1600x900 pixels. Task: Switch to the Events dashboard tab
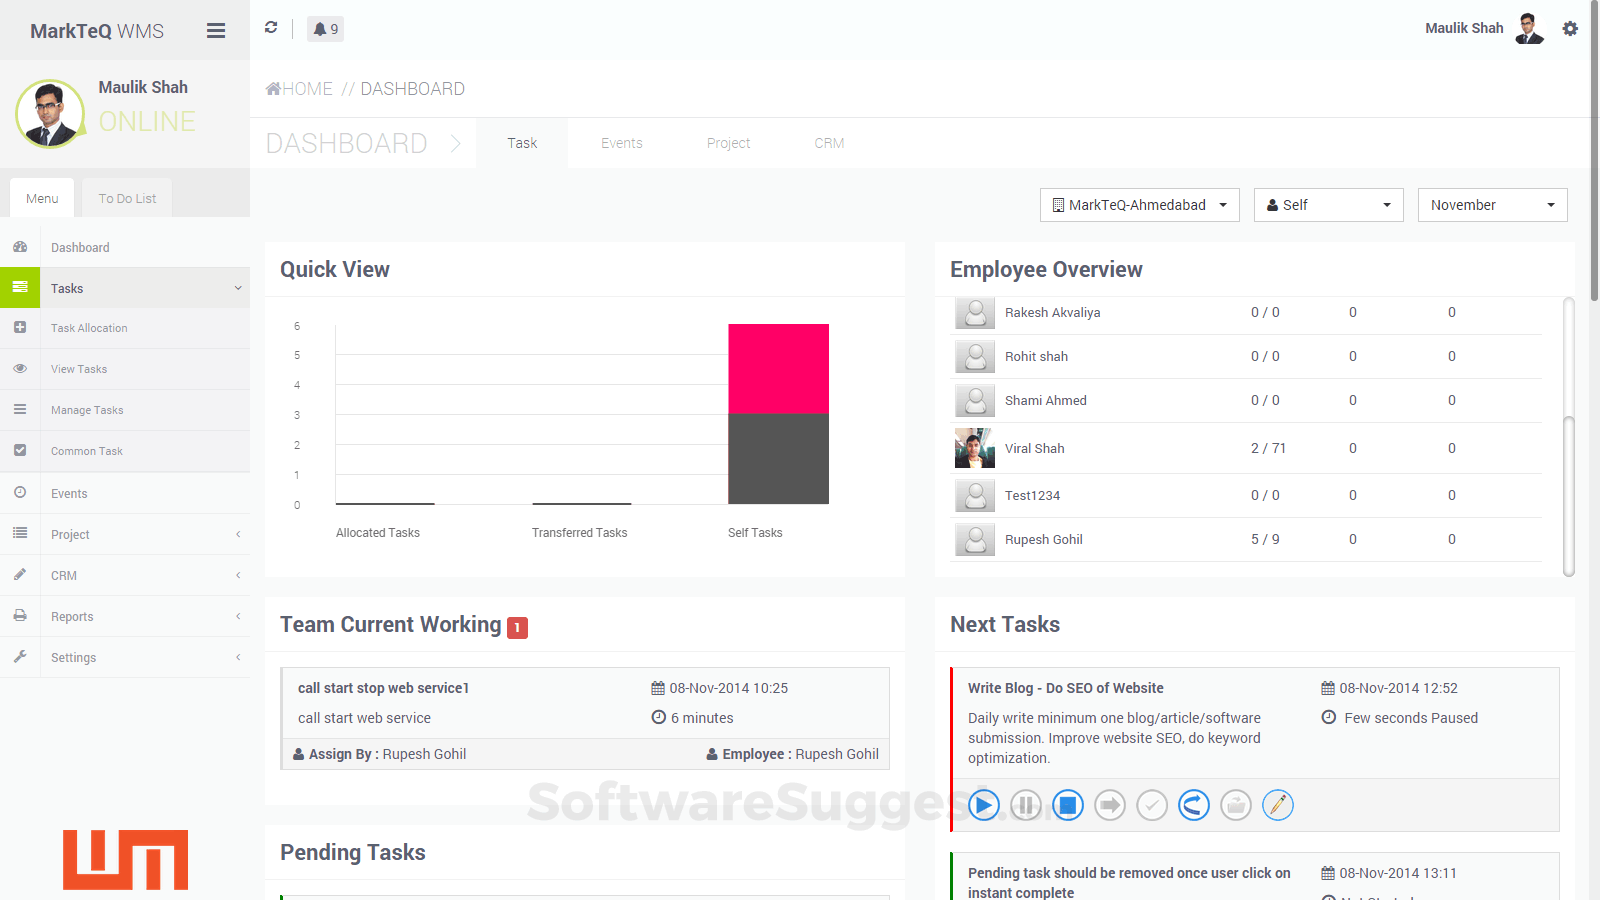pyautogui.click(x=622, y=143)
